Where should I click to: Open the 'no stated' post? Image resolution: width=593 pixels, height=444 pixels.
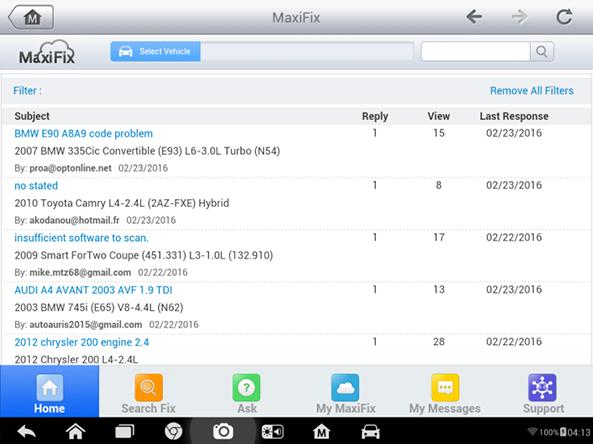tap(36, 186)
